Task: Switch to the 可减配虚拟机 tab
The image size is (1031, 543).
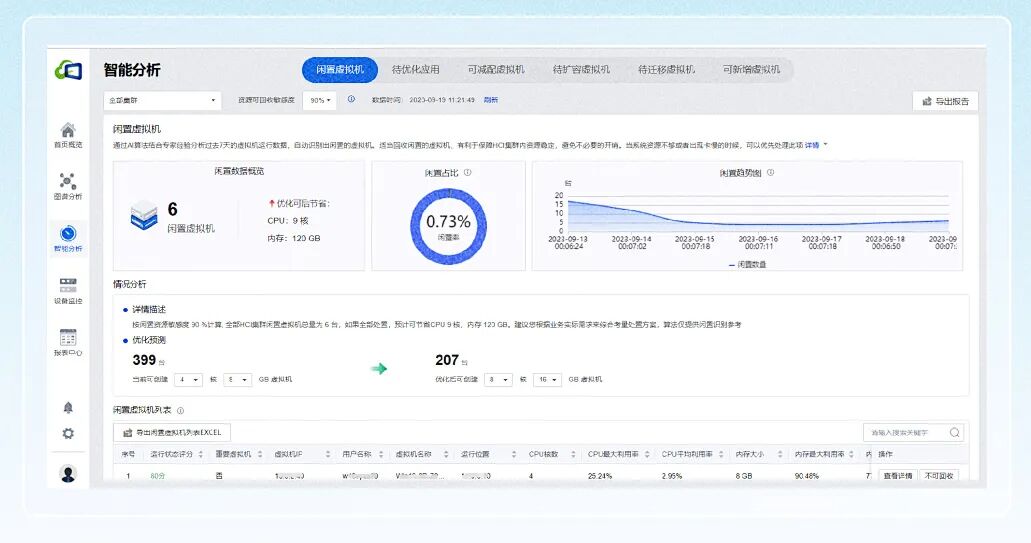Action: (x=496, y=70)
